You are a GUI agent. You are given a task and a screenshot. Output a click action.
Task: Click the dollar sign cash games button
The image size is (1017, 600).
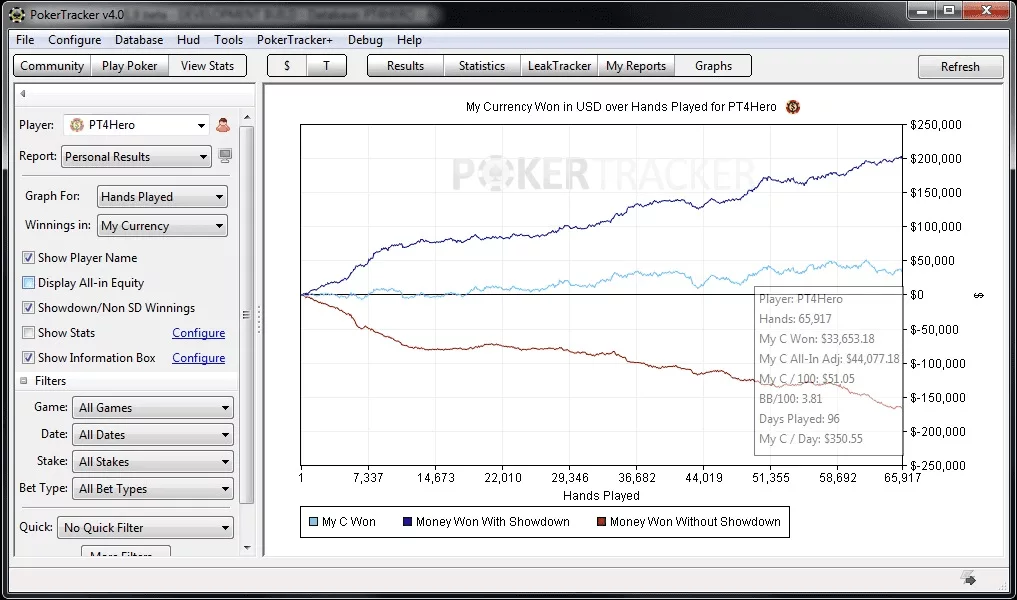287,66
